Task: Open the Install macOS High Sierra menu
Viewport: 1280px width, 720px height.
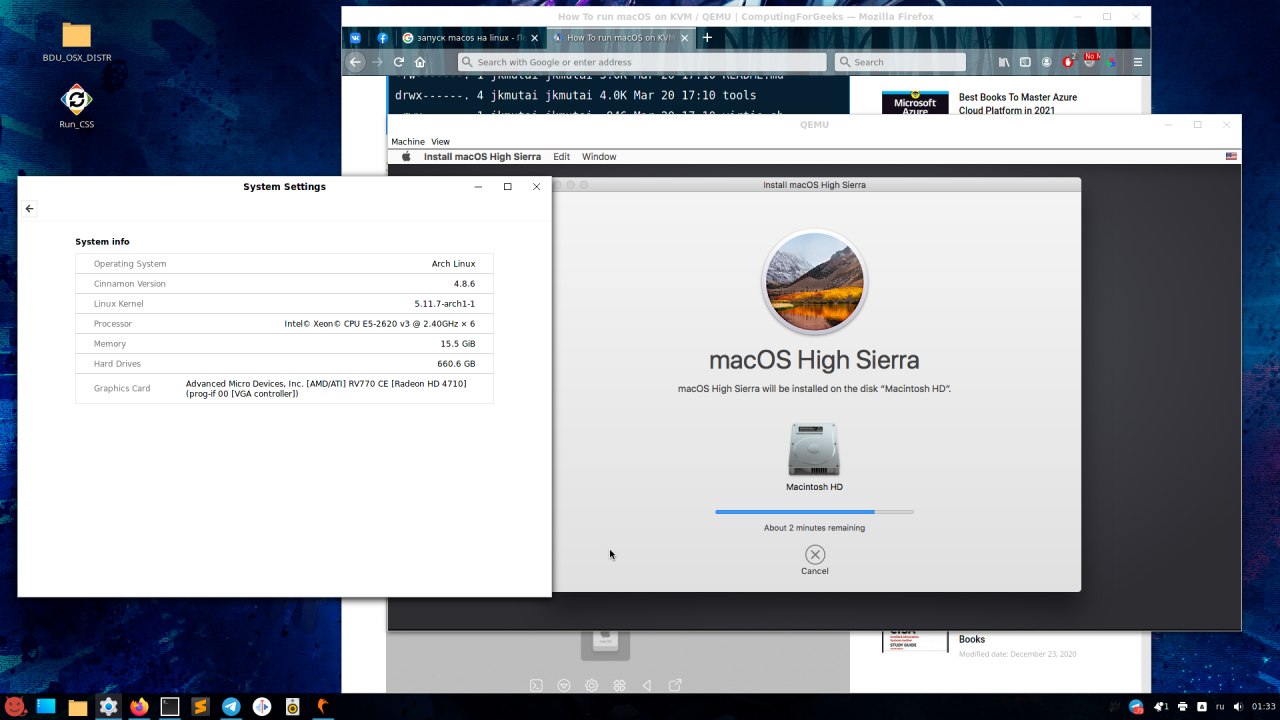Action: pos(482,157)
